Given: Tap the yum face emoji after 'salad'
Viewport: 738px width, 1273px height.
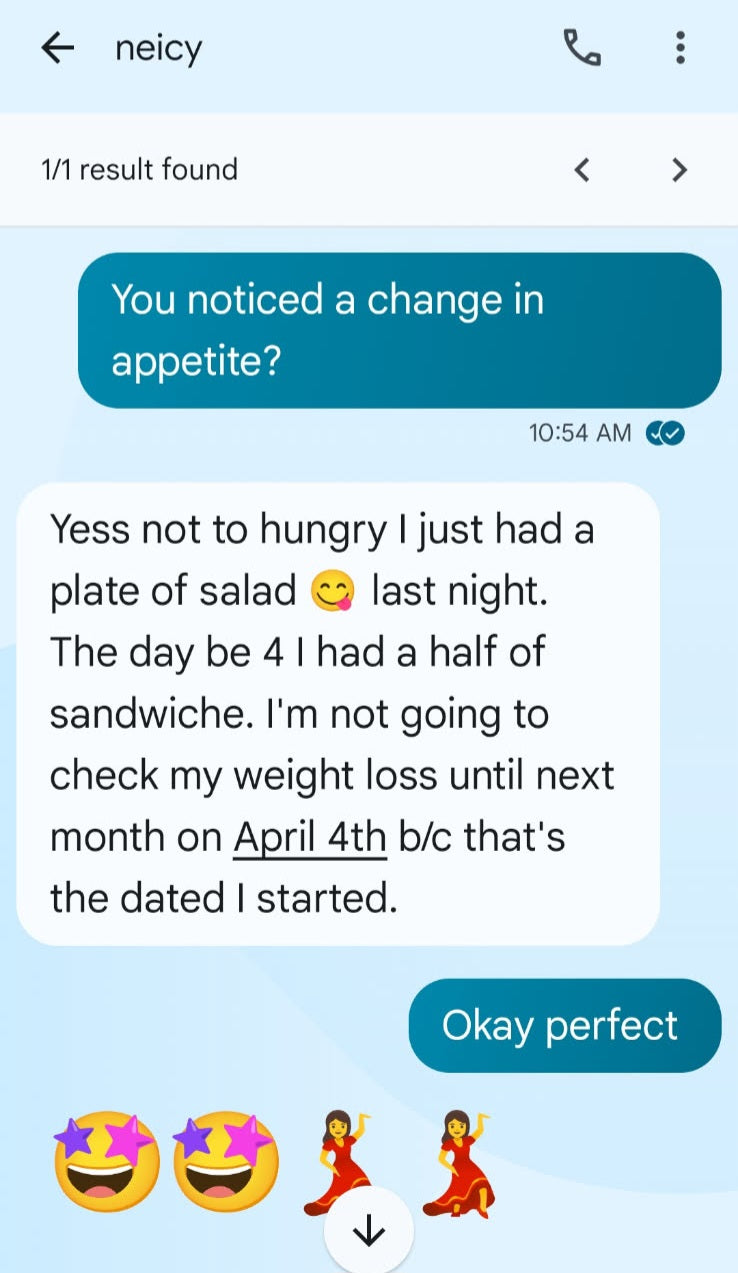Looking at the screenshot, I should tap(334, 592).
